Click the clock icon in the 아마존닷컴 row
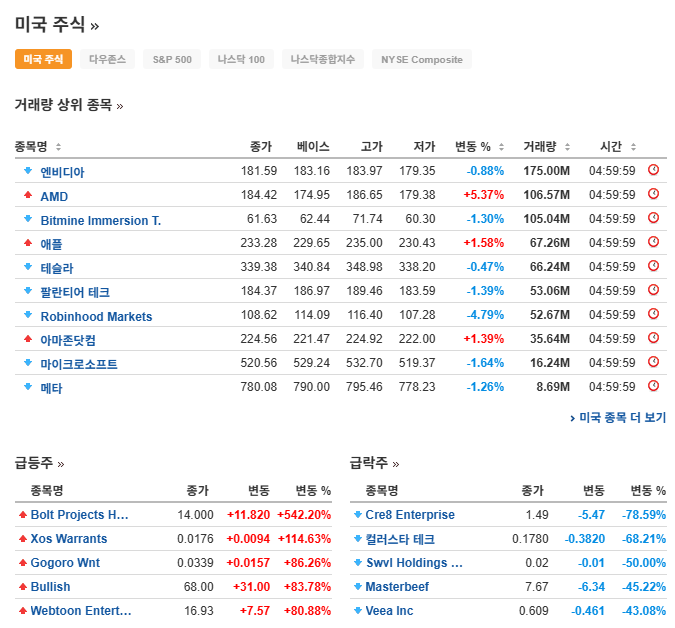Screen dimensions: 675x628 (653, 338)
